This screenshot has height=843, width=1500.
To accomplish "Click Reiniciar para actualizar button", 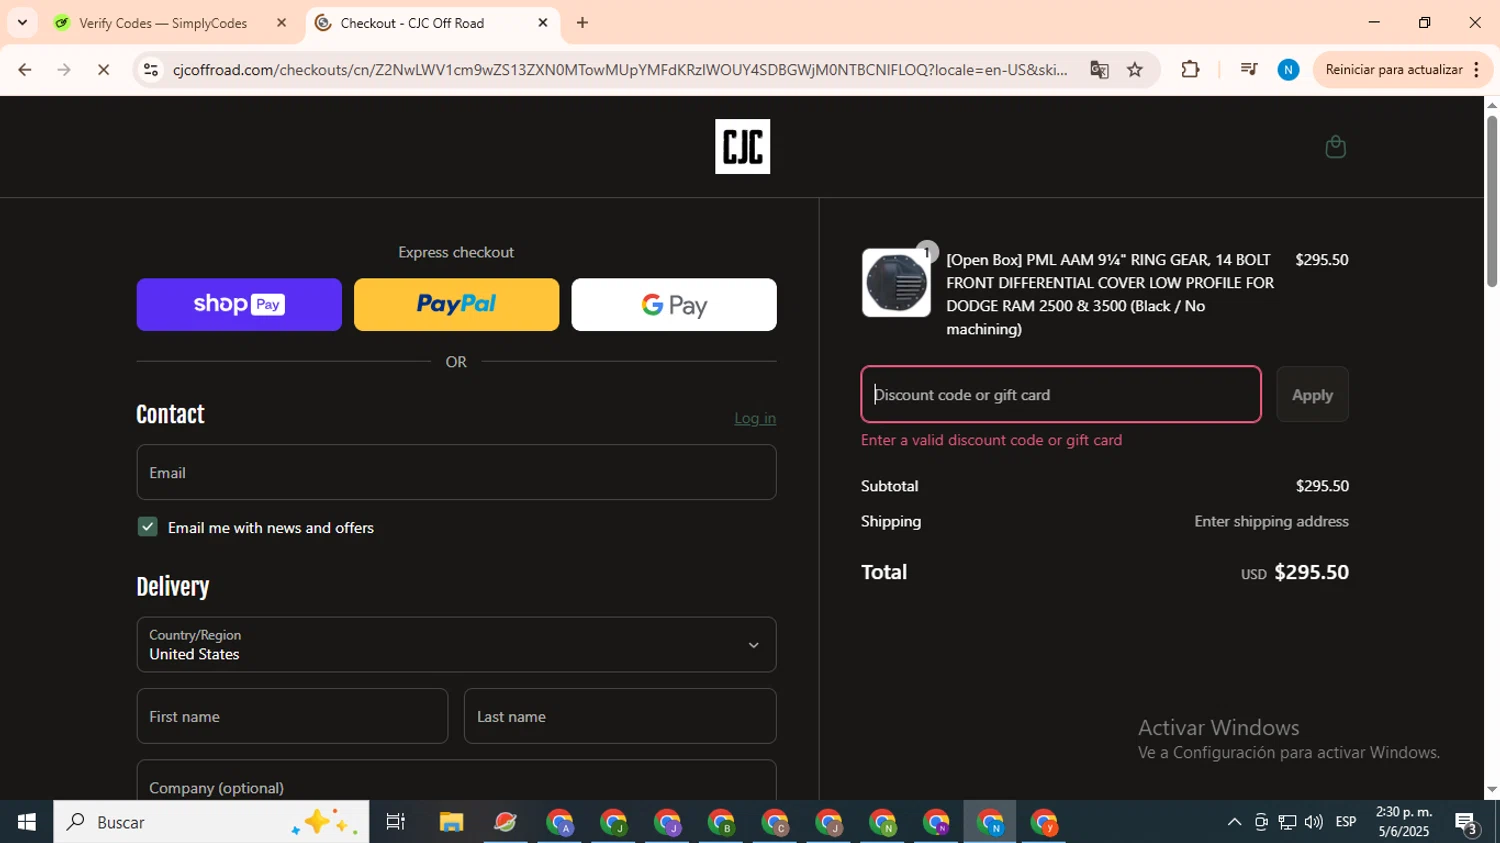I will click(x=1393, y=70).
